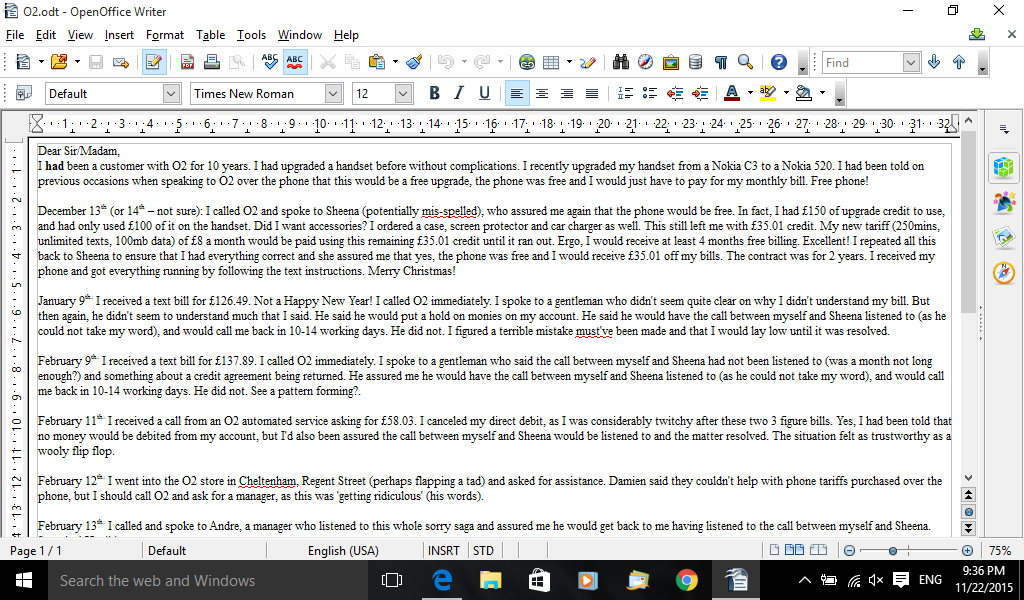Click the Document as E-mail icon
The height and width of the screenshot is (600, 1024).
121,62
